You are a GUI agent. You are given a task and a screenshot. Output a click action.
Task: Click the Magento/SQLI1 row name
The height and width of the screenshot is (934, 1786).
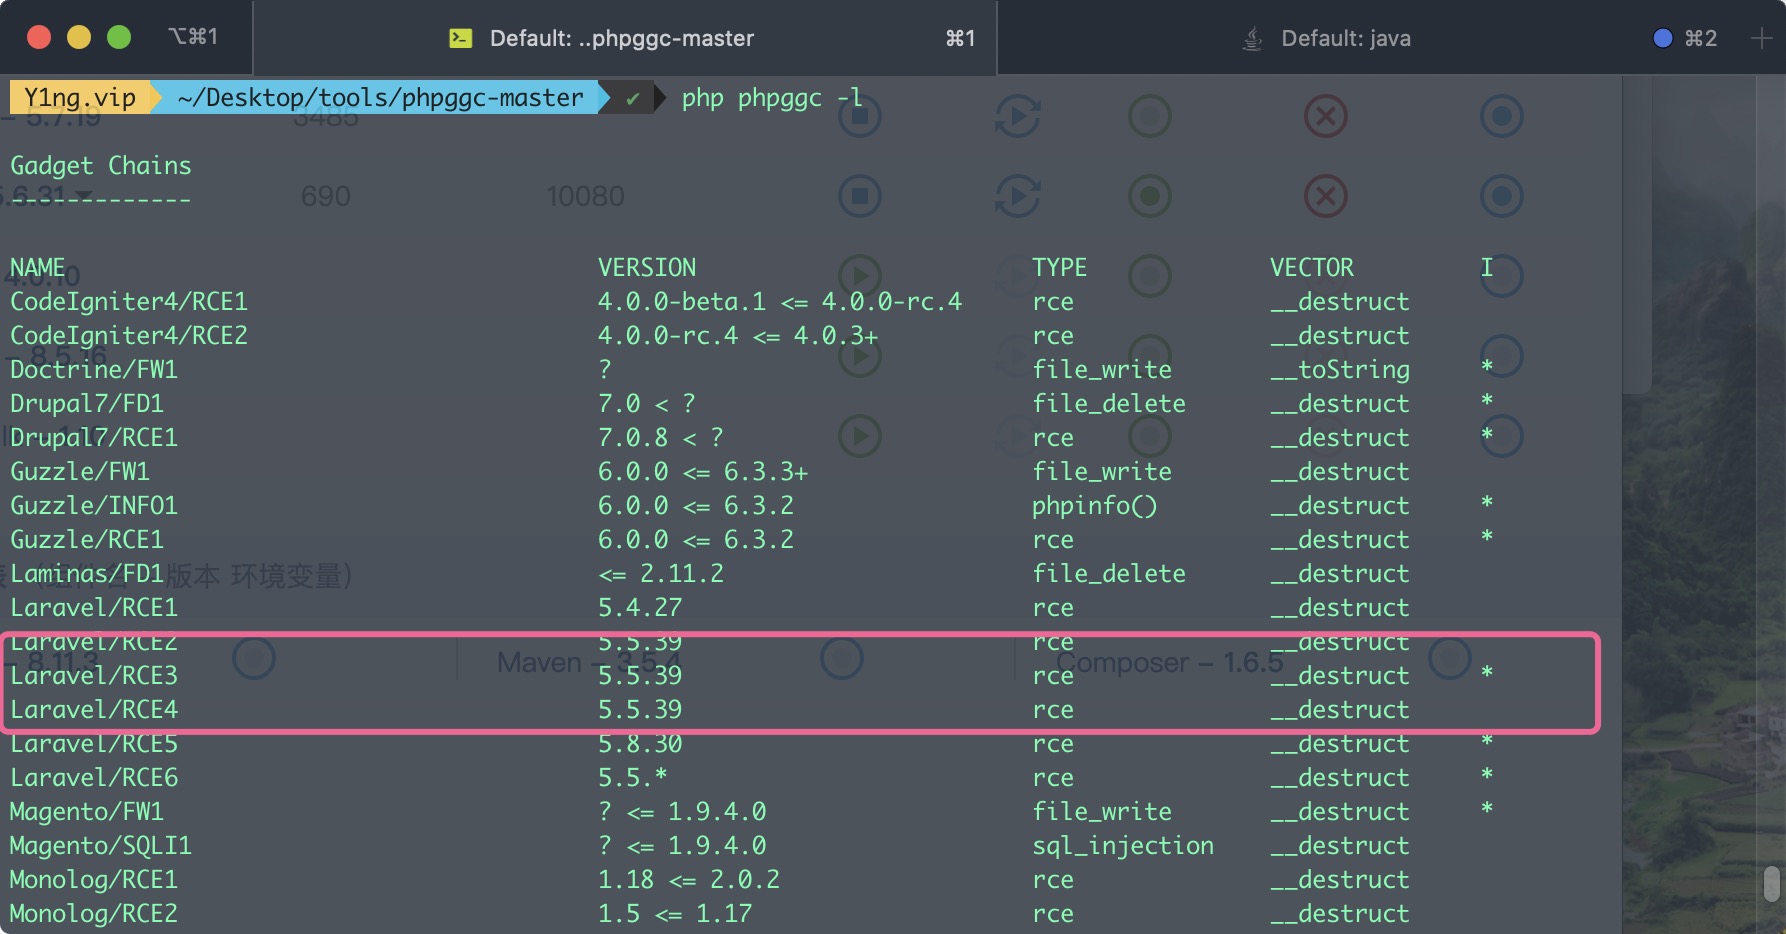[101, 846]
